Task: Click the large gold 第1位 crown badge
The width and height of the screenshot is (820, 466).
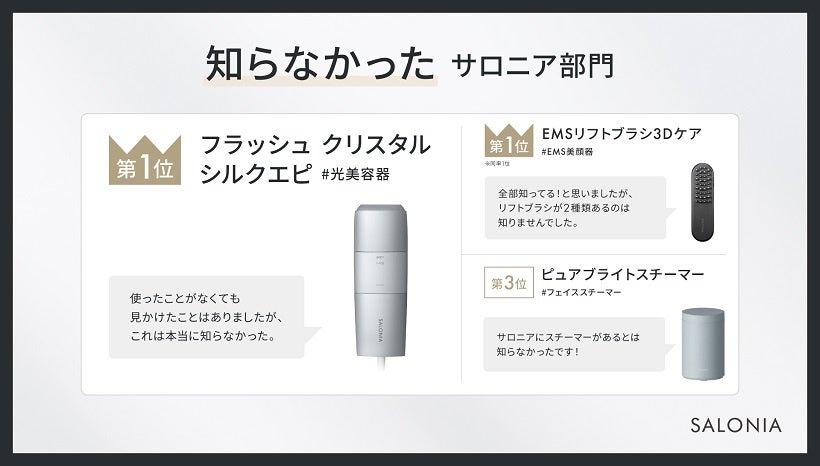Action: 145,160
